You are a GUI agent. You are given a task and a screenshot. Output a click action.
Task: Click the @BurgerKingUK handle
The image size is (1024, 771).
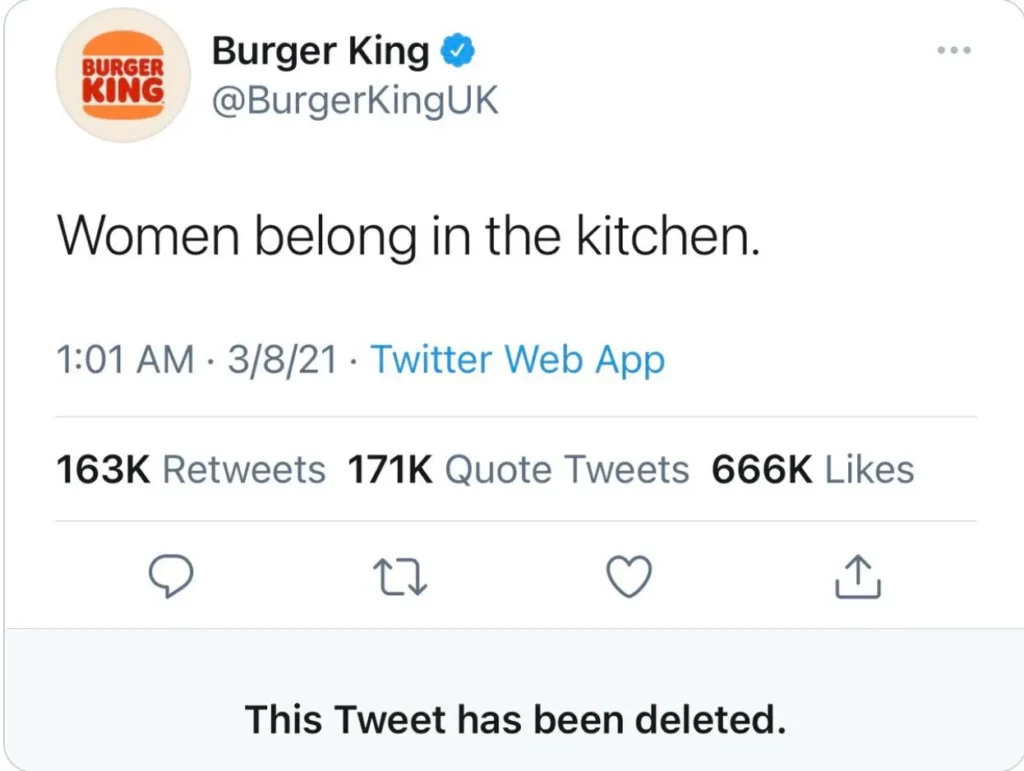pyautogui.click(x=355, y=100)
